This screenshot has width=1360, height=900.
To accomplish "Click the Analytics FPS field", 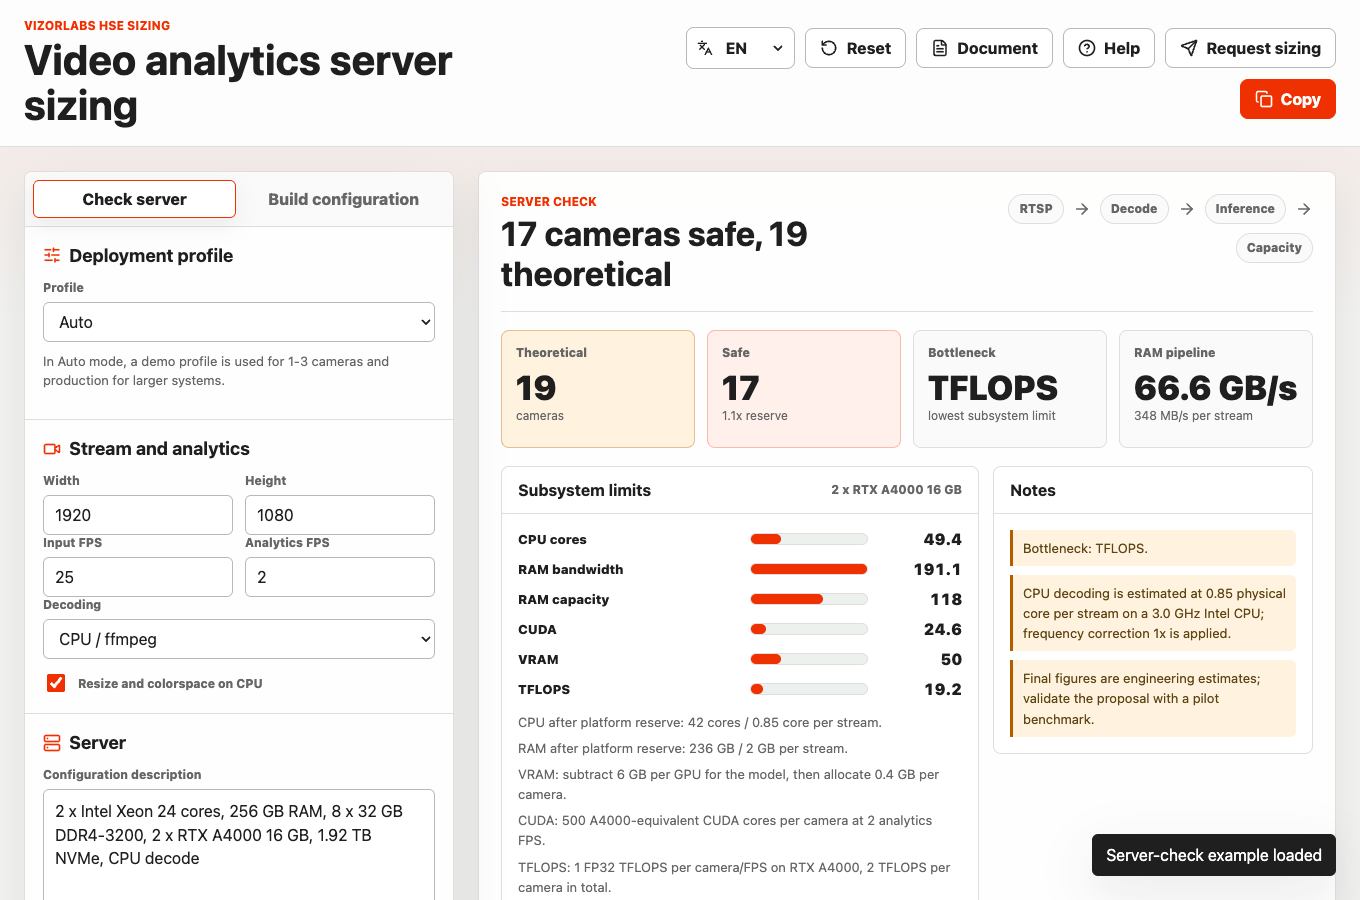I will (x=340, y=577).
